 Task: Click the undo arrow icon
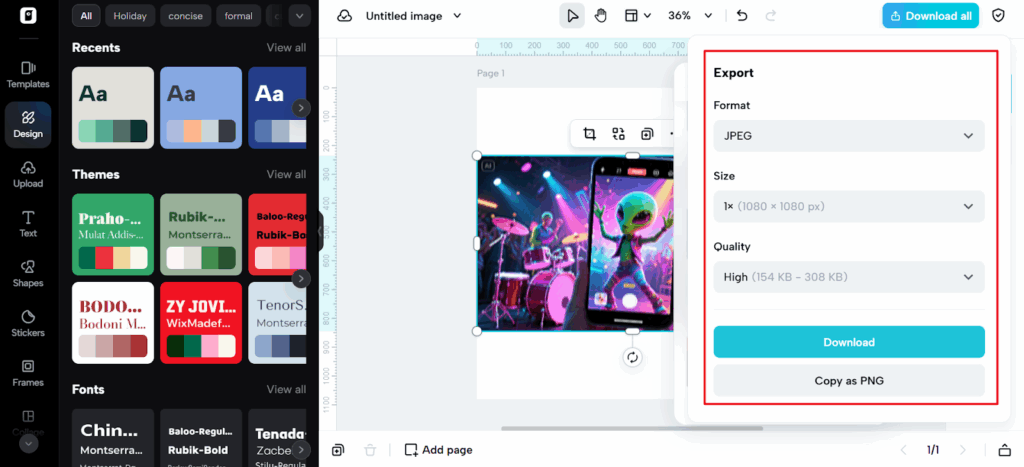[741, 16]
